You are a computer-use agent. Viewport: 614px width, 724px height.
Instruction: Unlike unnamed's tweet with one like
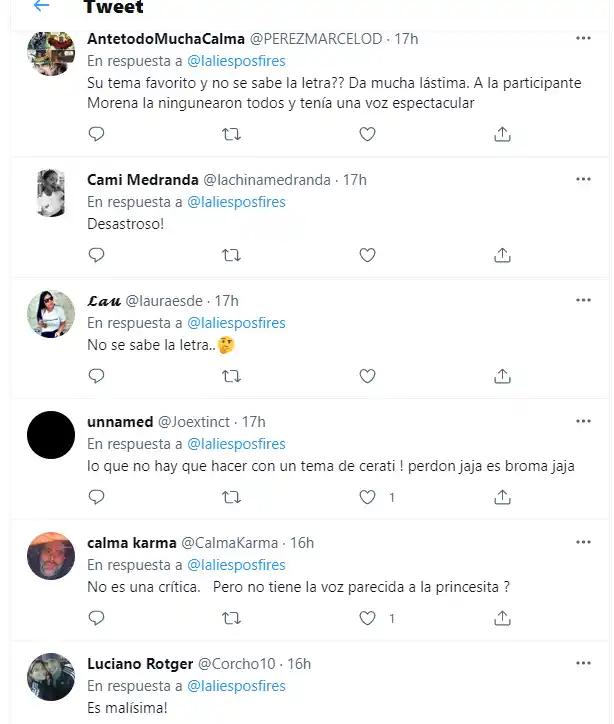(367, 497)
